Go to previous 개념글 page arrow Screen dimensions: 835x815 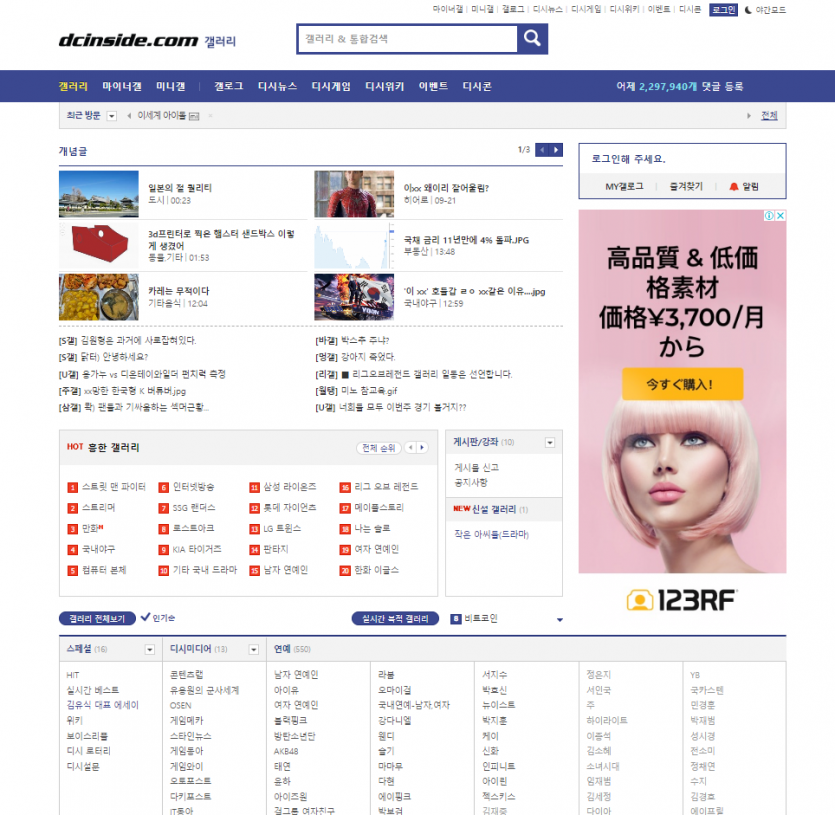543,150
